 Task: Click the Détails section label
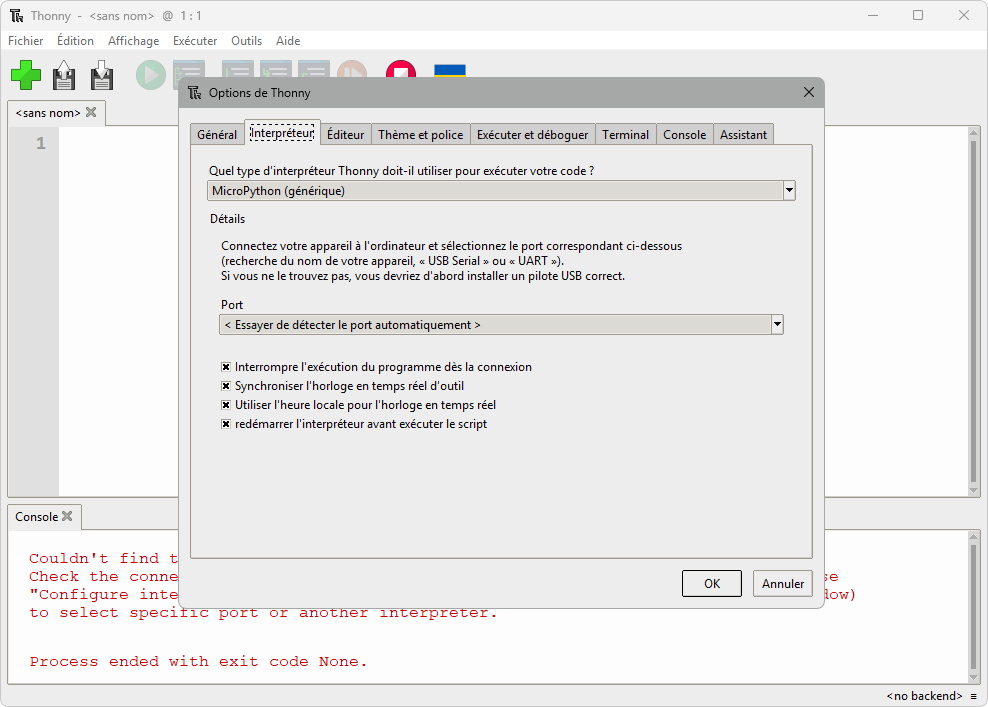(227, 219)
